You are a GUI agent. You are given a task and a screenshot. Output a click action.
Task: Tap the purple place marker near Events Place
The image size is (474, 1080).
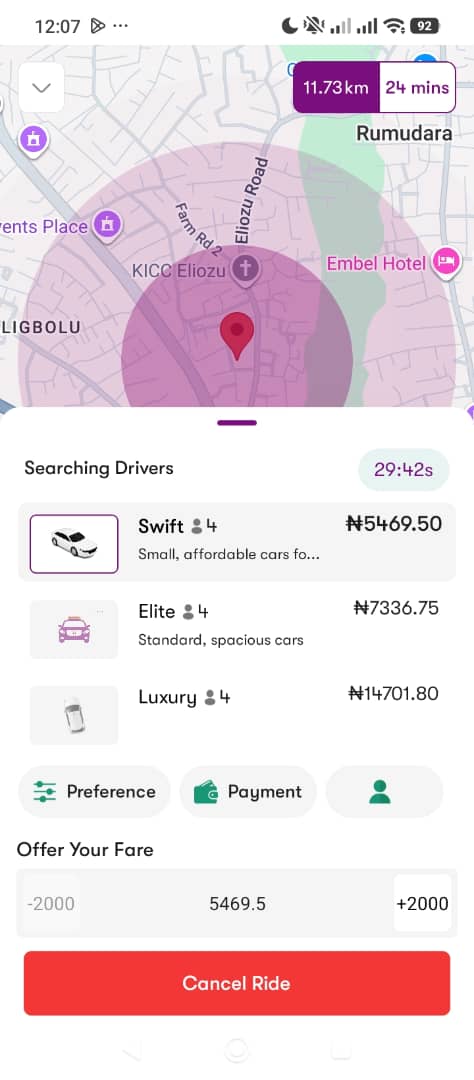(107, 224)
